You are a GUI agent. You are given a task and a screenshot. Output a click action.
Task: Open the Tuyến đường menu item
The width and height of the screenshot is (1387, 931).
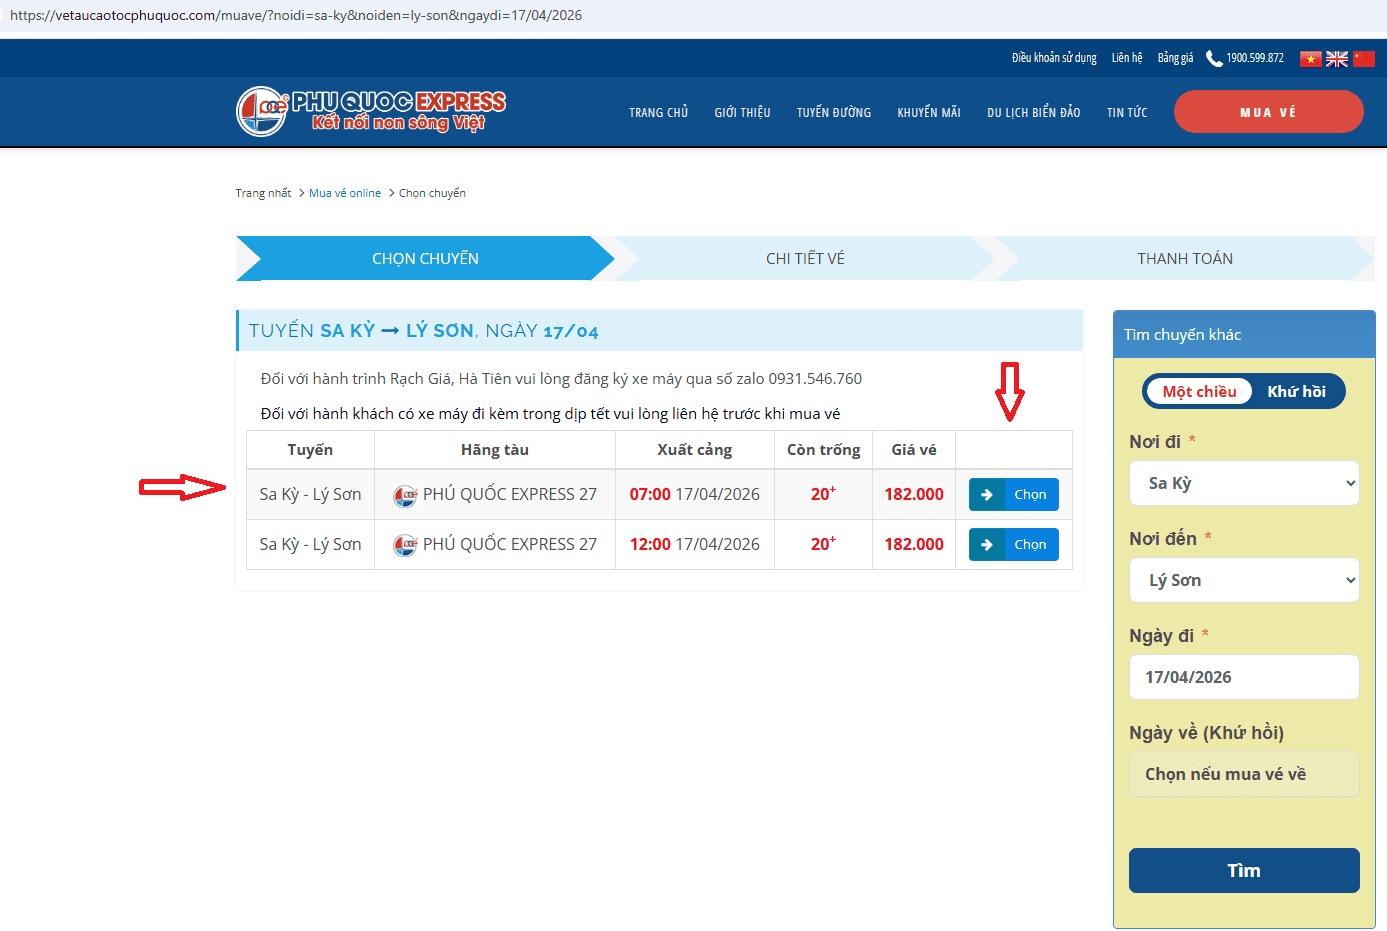[833, 113]
